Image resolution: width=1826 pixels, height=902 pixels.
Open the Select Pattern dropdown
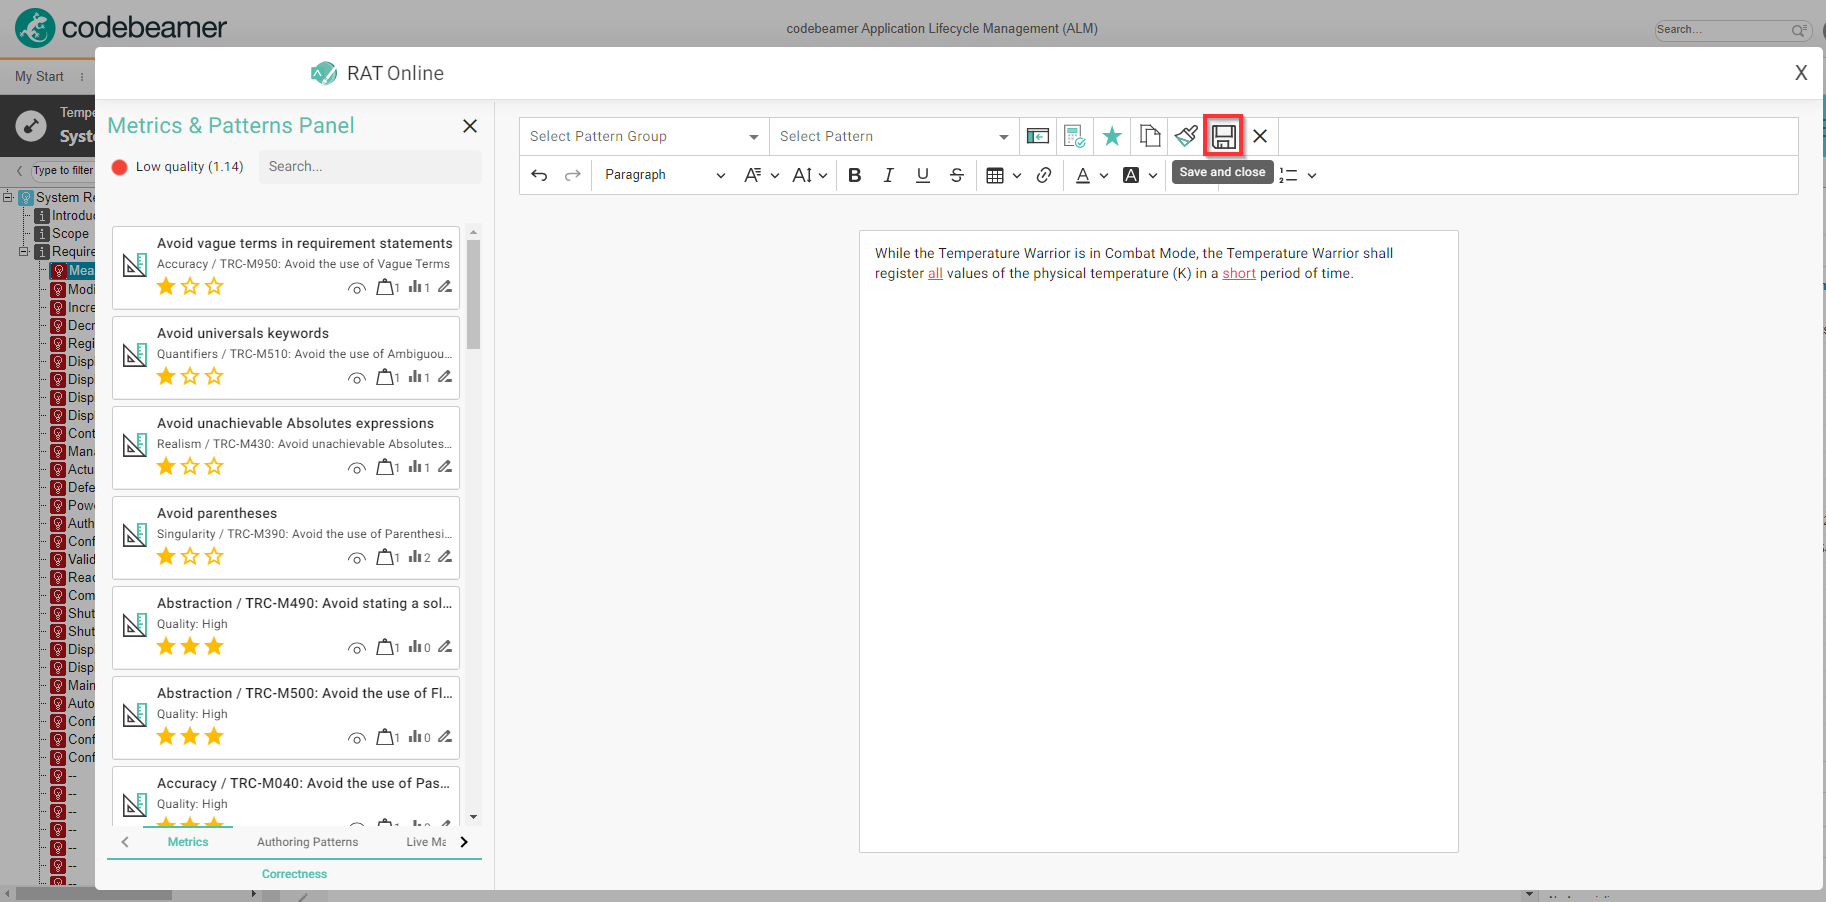(894, 136)
